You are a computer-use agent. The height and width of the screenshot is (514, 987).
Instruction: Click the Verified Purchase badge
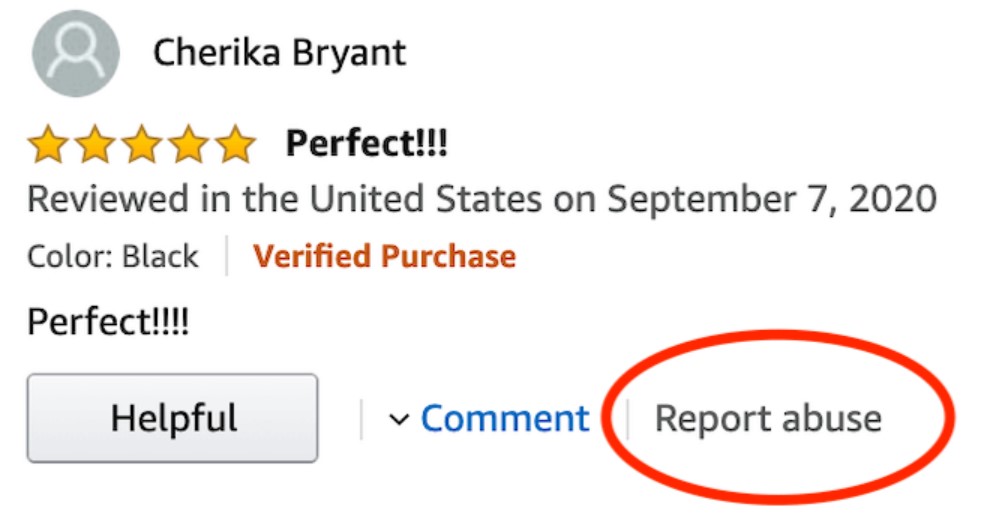tap(384, 256)
